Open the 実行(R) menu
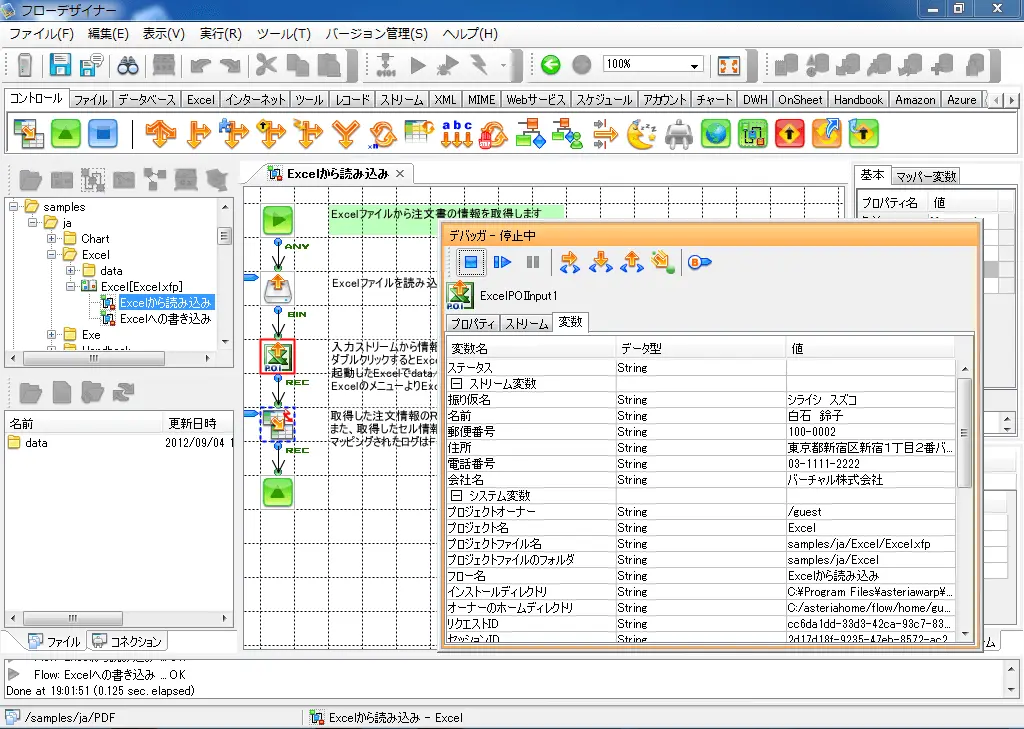This screenshot has height=729, width=1024. [221, 33]
